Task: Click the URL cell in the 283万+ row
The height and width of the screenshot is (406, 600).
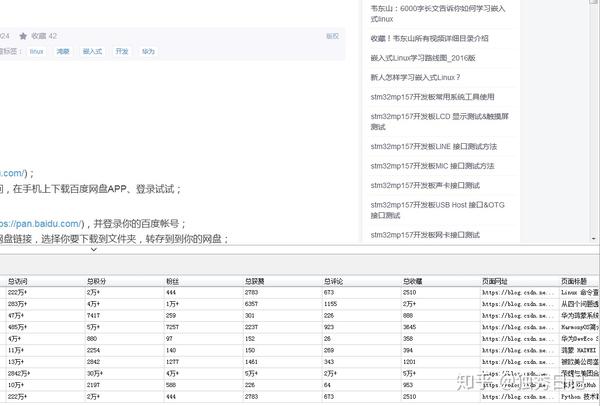Action: pyautogui.click(x=520, y=304)
